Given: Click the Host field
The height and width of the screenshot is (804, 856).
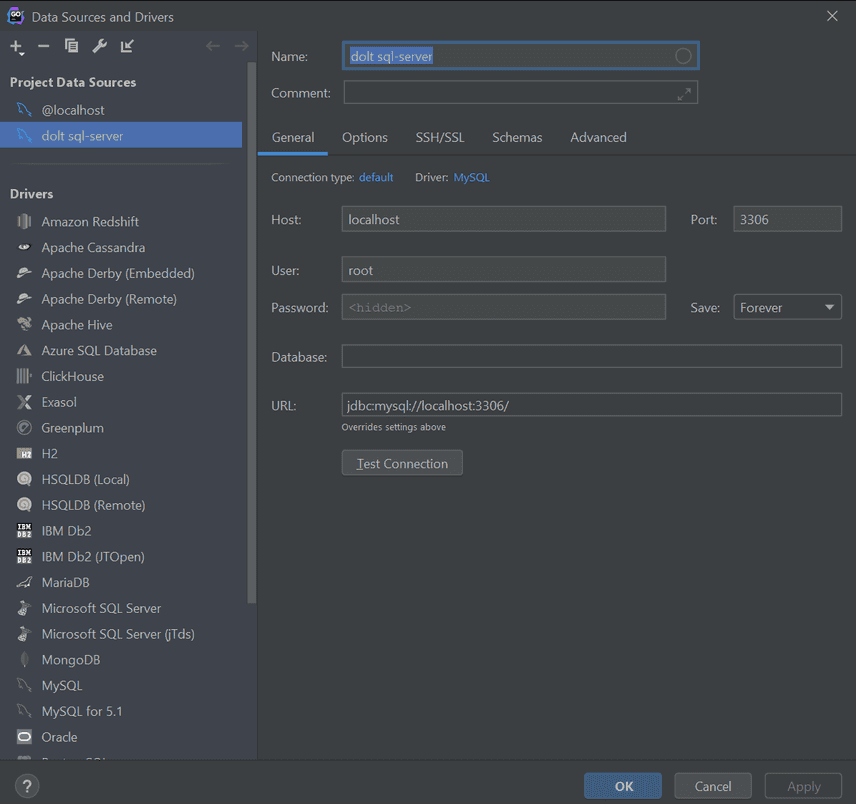Looking at the screenshot, I should pos(503,219).
